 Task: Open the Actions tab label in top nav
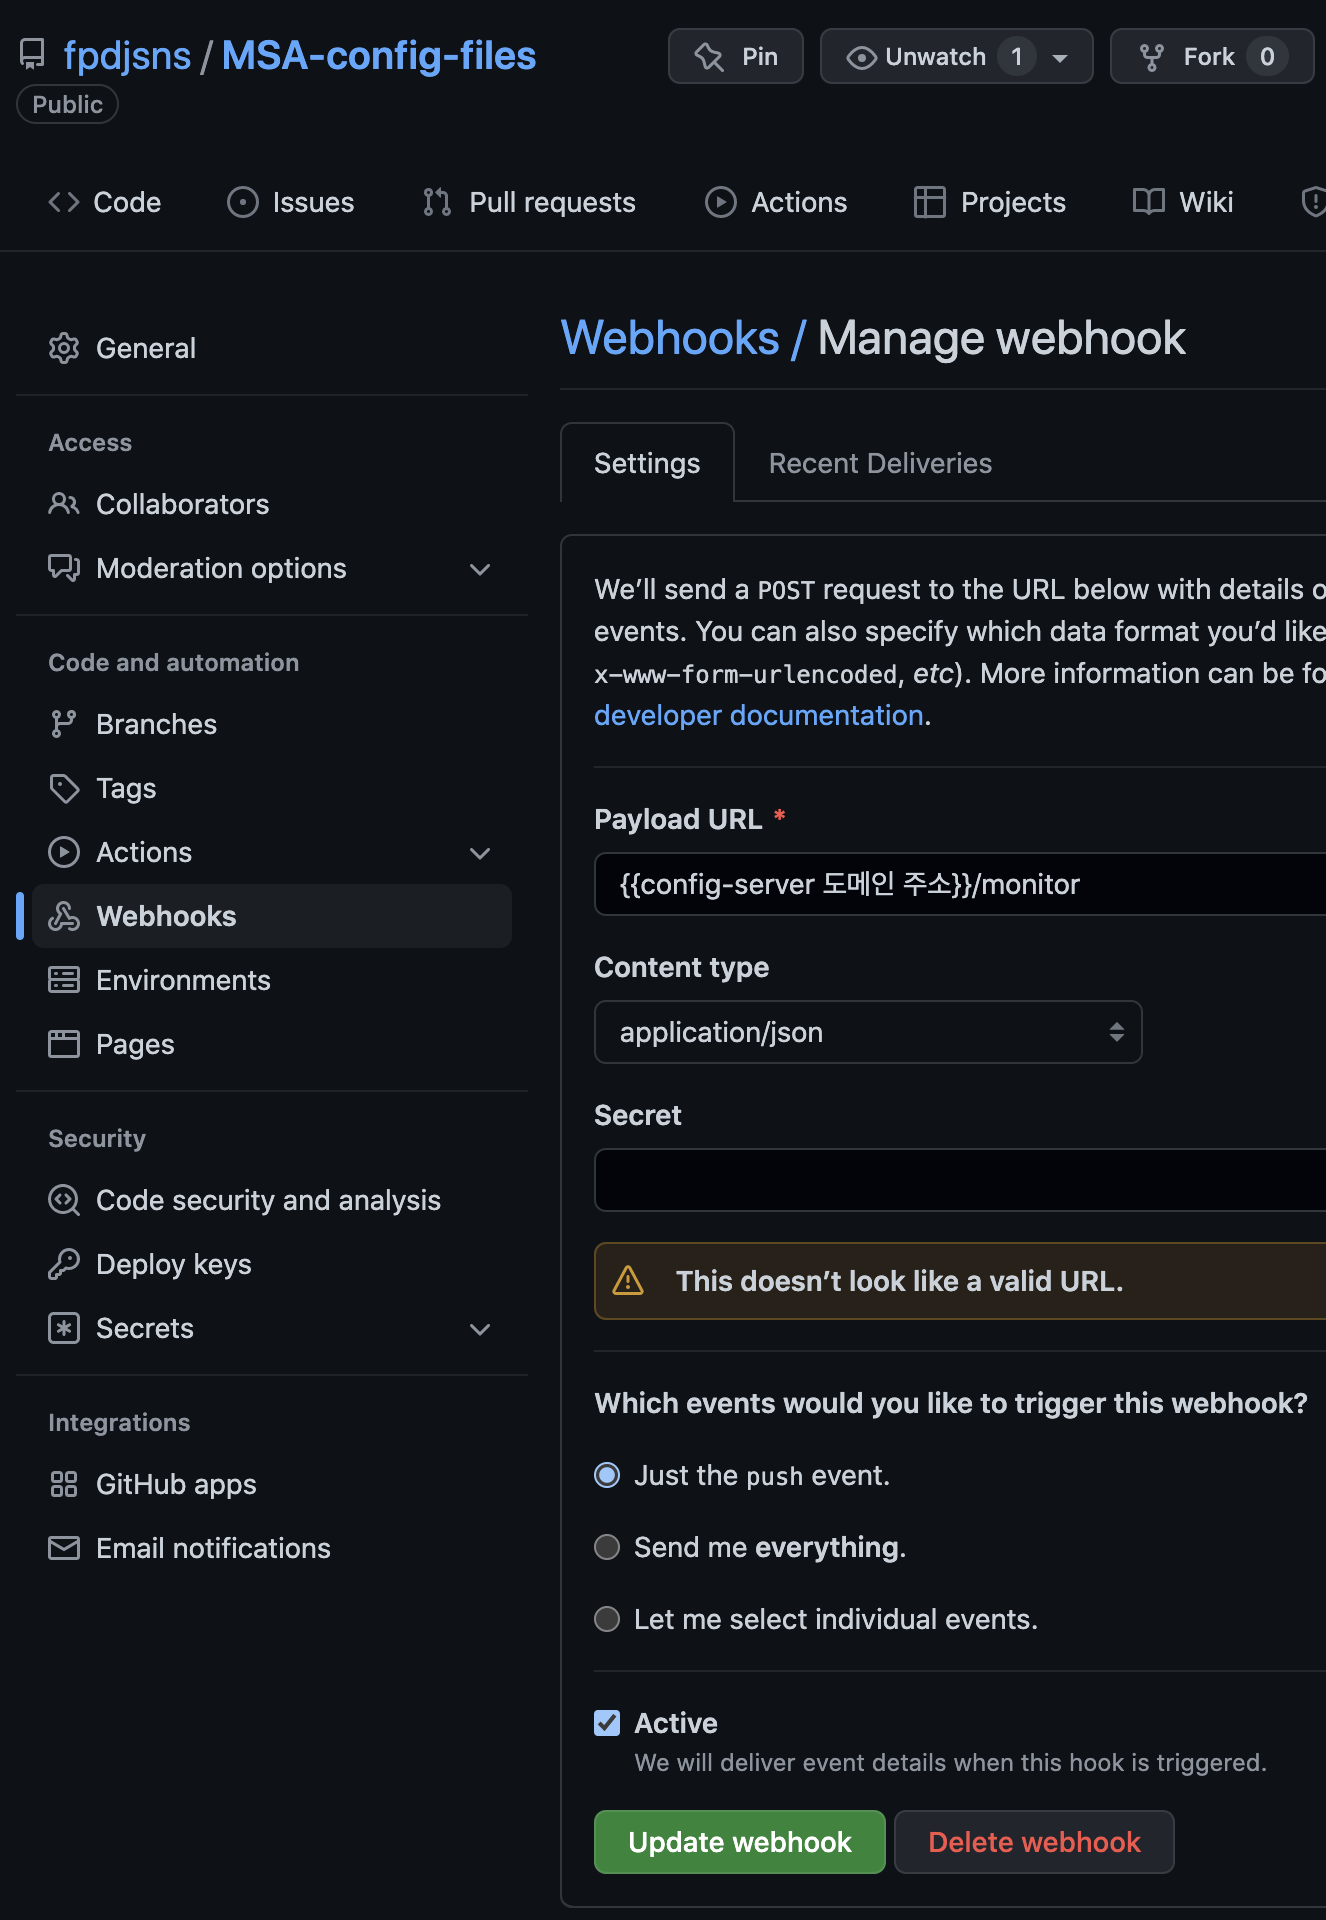[799, 202]
